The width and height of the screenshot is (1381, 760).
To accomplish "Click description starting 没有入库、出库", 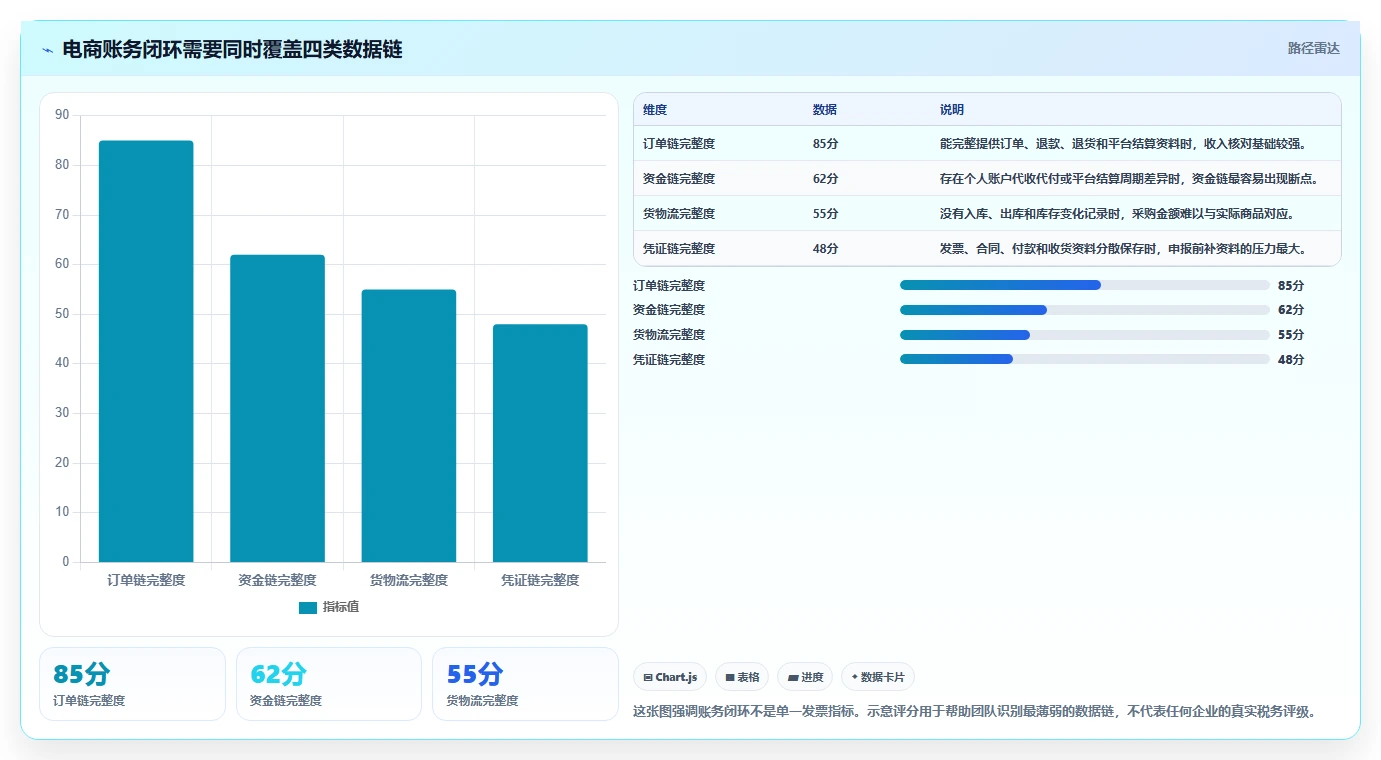I will click(x=1118, y=214).
